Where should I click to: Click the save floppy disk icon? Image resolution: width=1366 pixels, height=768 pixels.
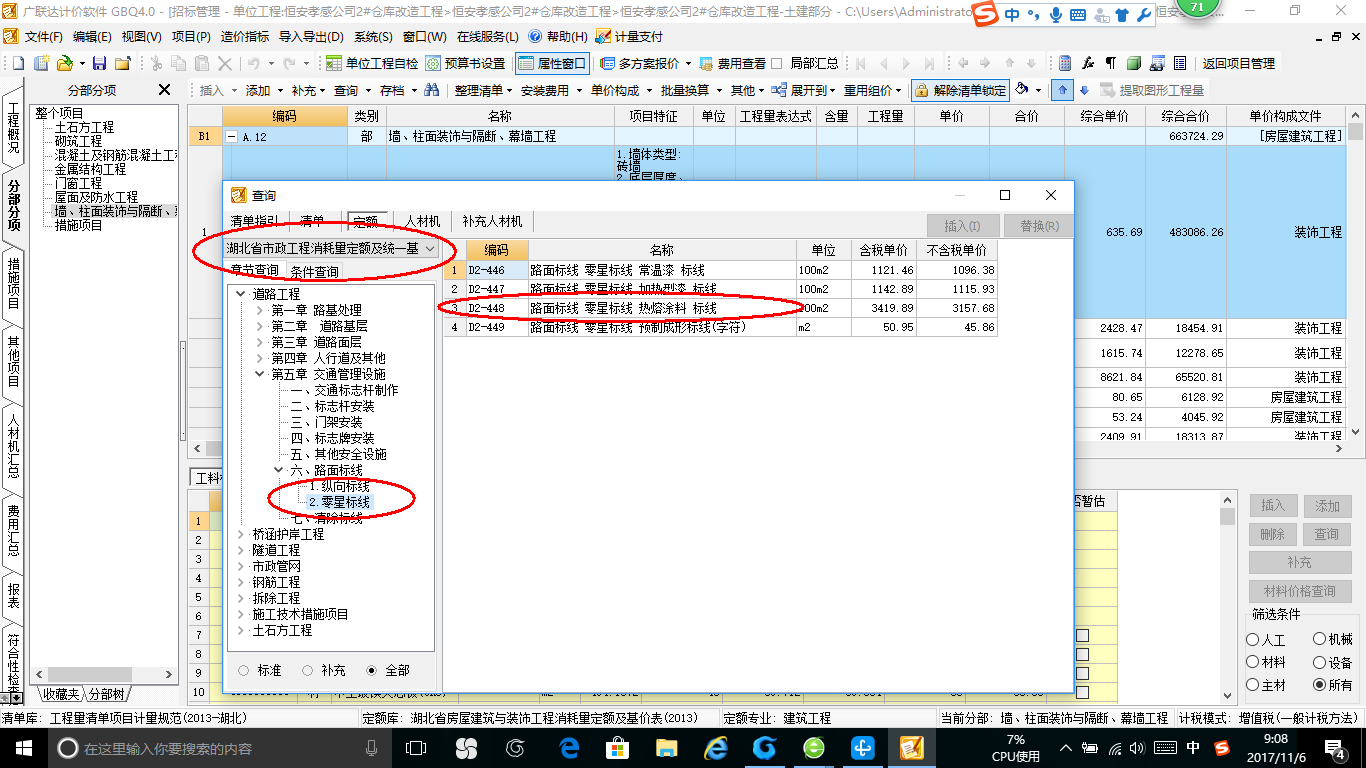coord(101,63)
